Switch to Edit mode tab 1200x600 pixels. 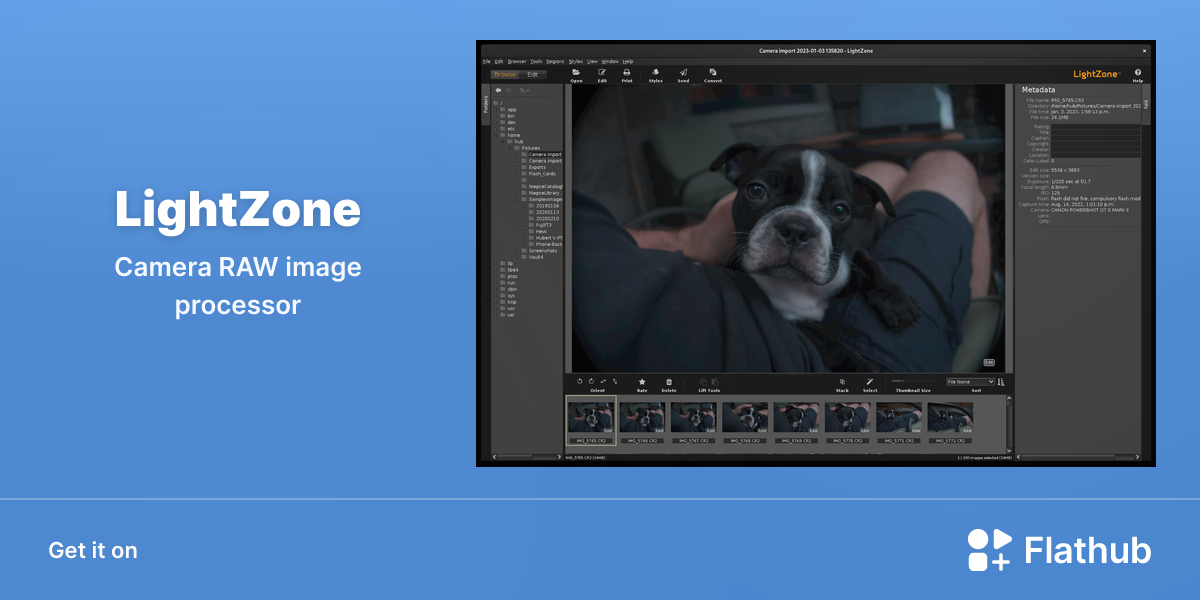point(533,74)
